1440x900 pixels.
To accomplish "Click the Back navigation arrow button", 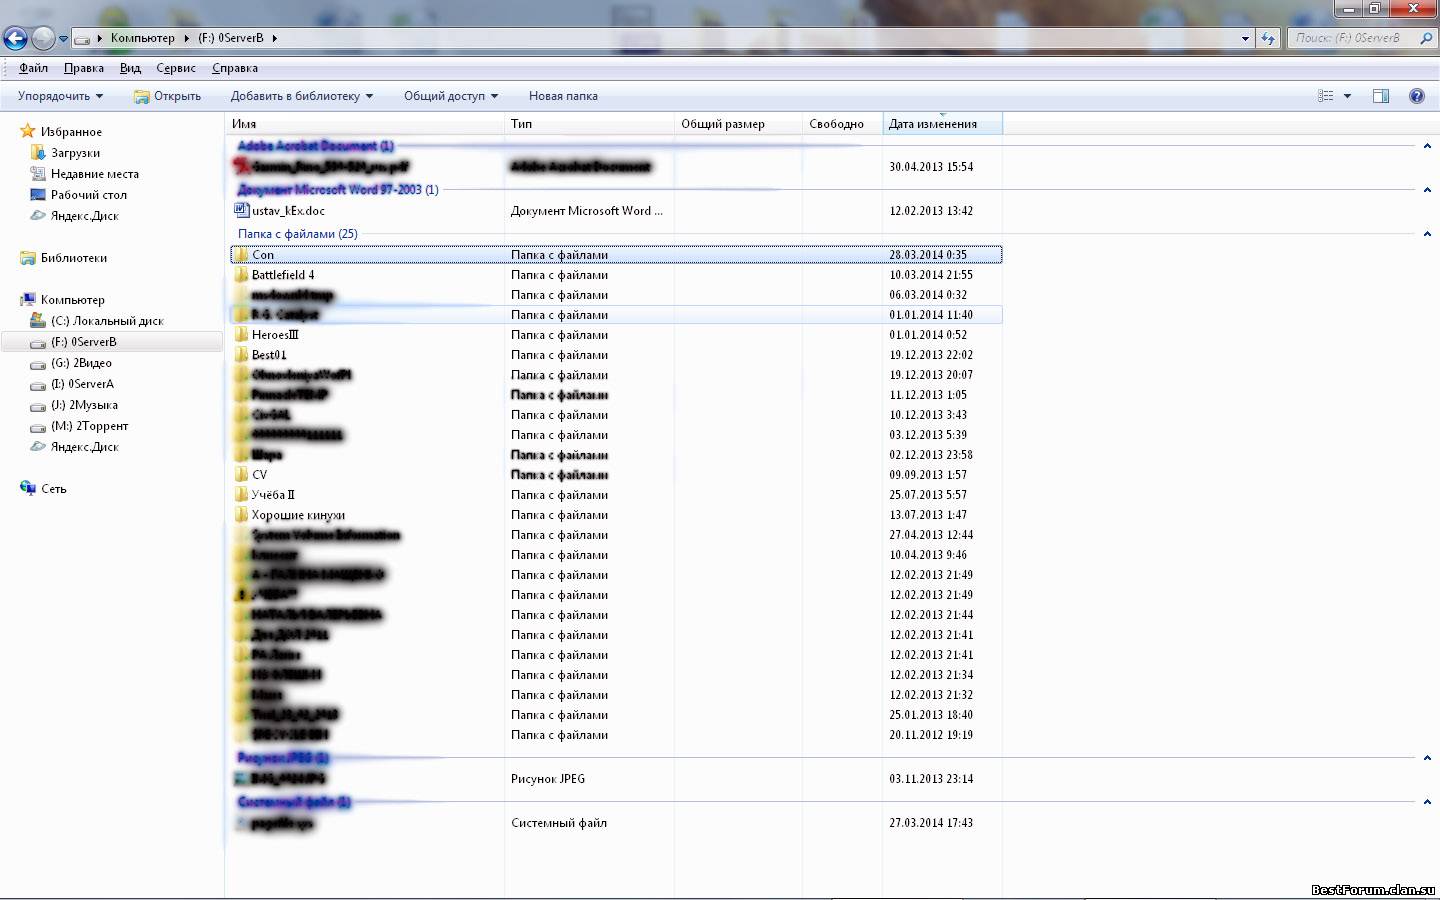I will click(x=15, y=39).
